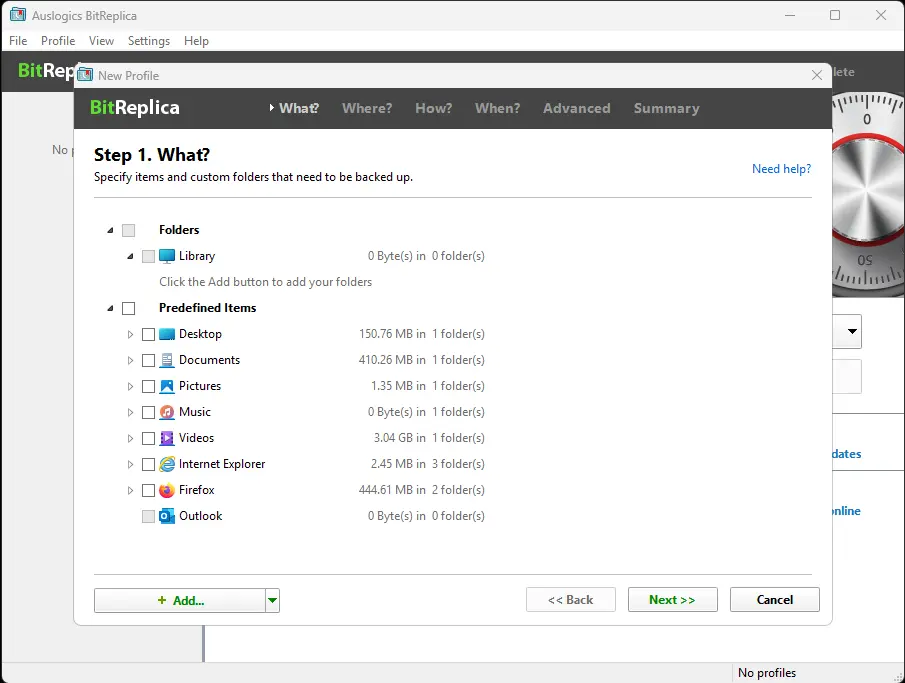Go to the When? wizard step
This screenshot has height=683, width=905.
pyautogui.click(x=498, y=109)
